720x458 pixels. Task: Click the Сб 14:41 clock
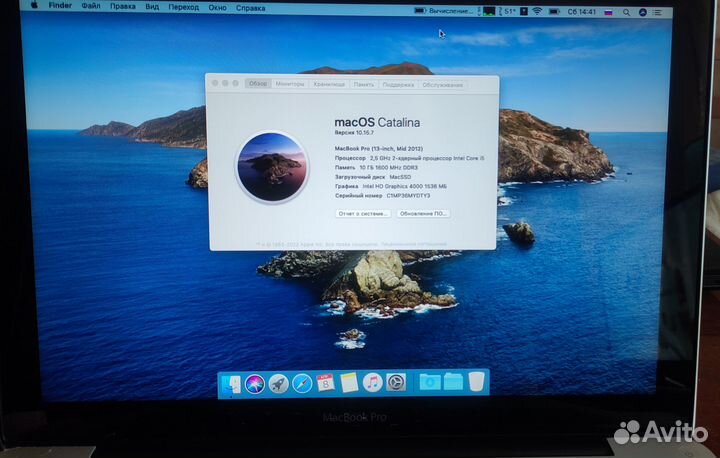pos(581,12)
